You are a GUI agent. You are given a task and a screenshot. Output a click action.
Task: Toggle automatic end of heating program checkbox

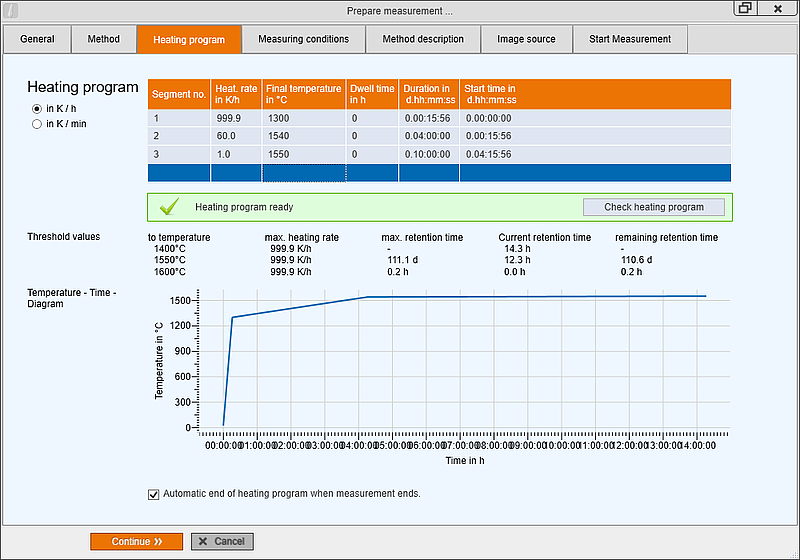point(154,494)
